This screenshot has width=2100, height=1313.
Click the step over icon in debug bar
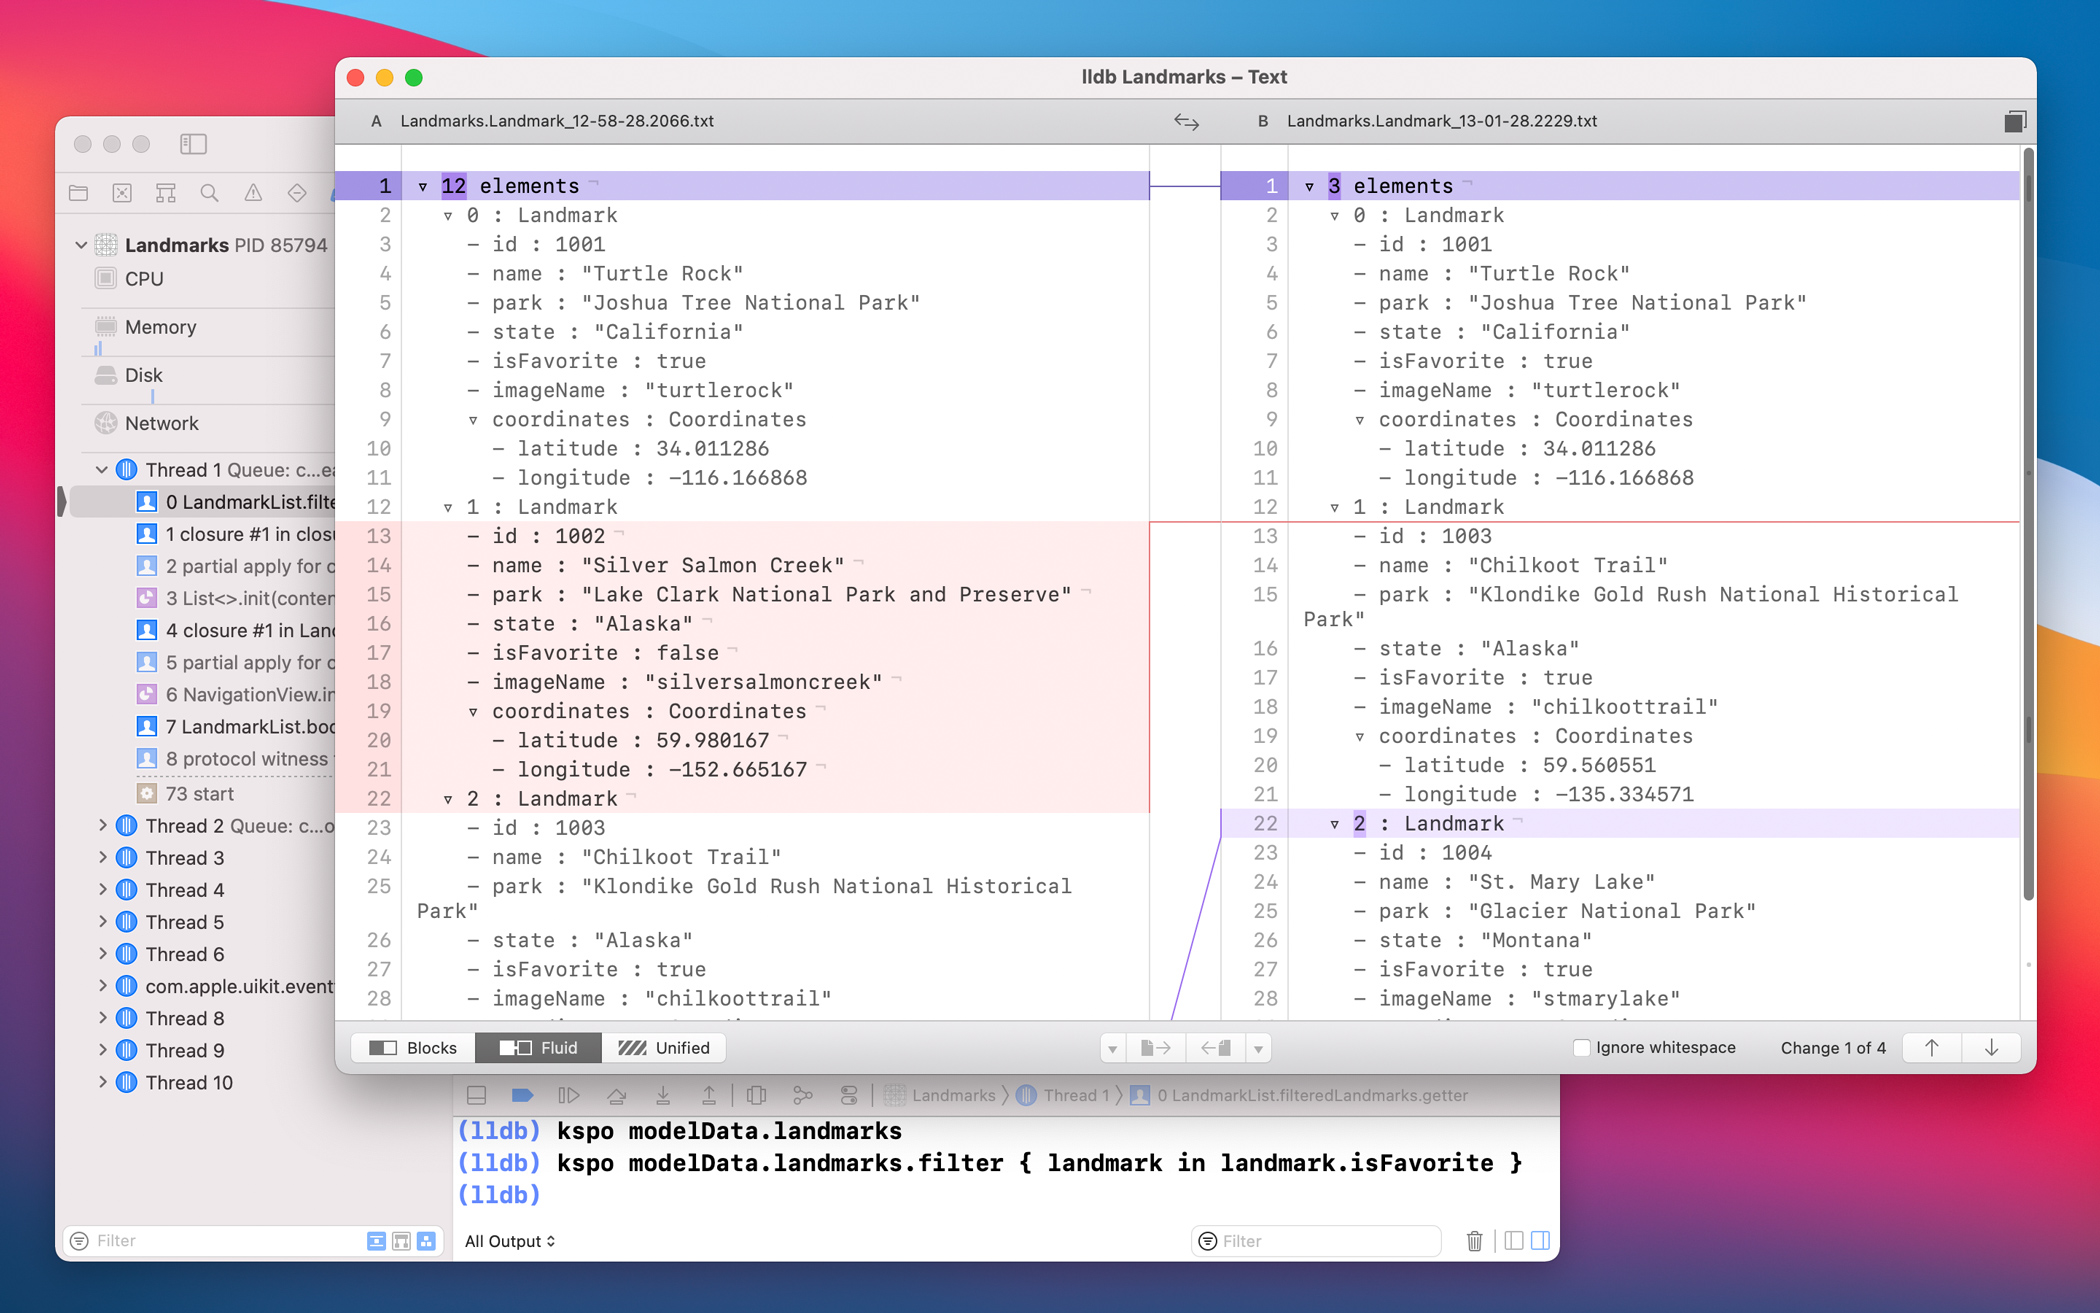click(x=616, y=1095)
